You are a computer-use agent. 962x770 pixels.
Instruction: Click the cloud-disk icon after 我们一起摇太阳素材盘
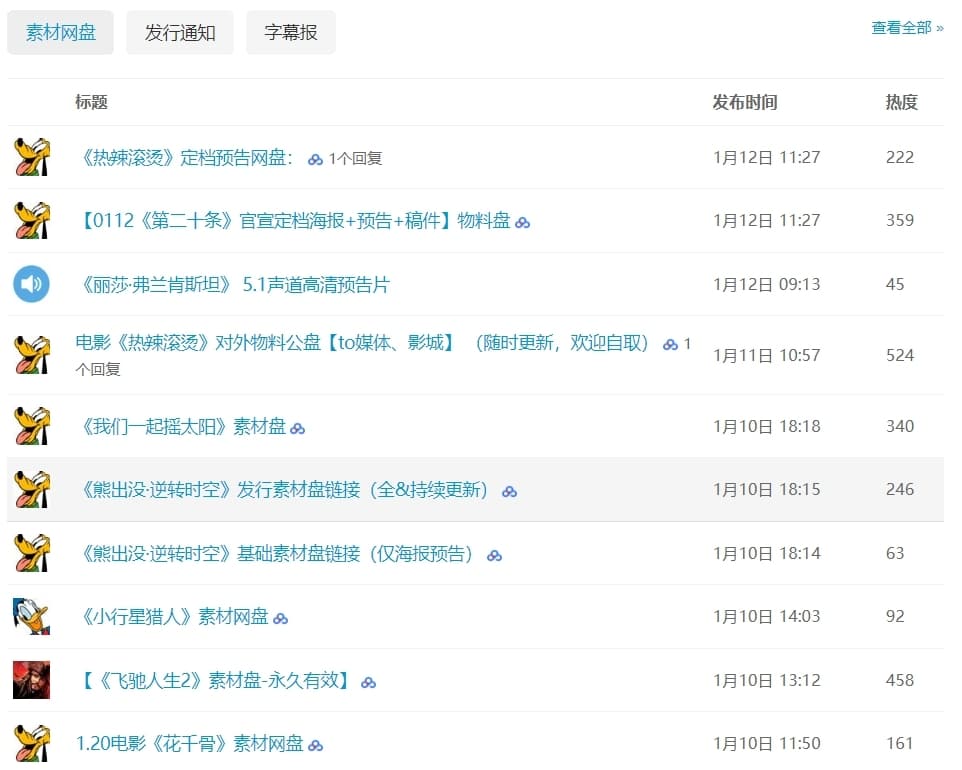[x=297, y=428]
